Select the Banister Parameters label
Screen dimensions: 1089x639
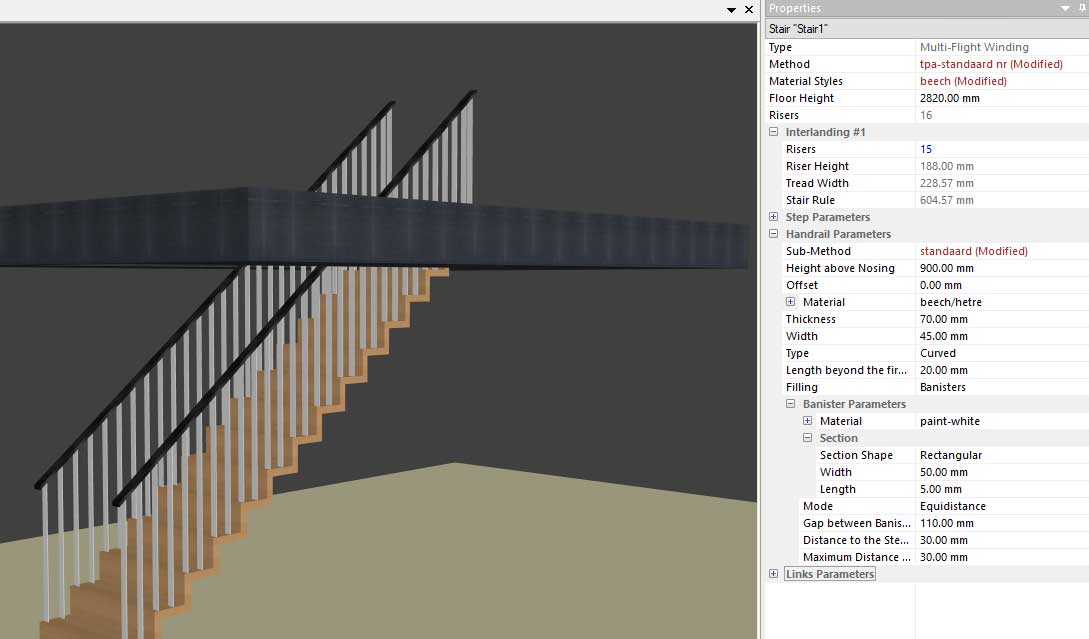854,404
